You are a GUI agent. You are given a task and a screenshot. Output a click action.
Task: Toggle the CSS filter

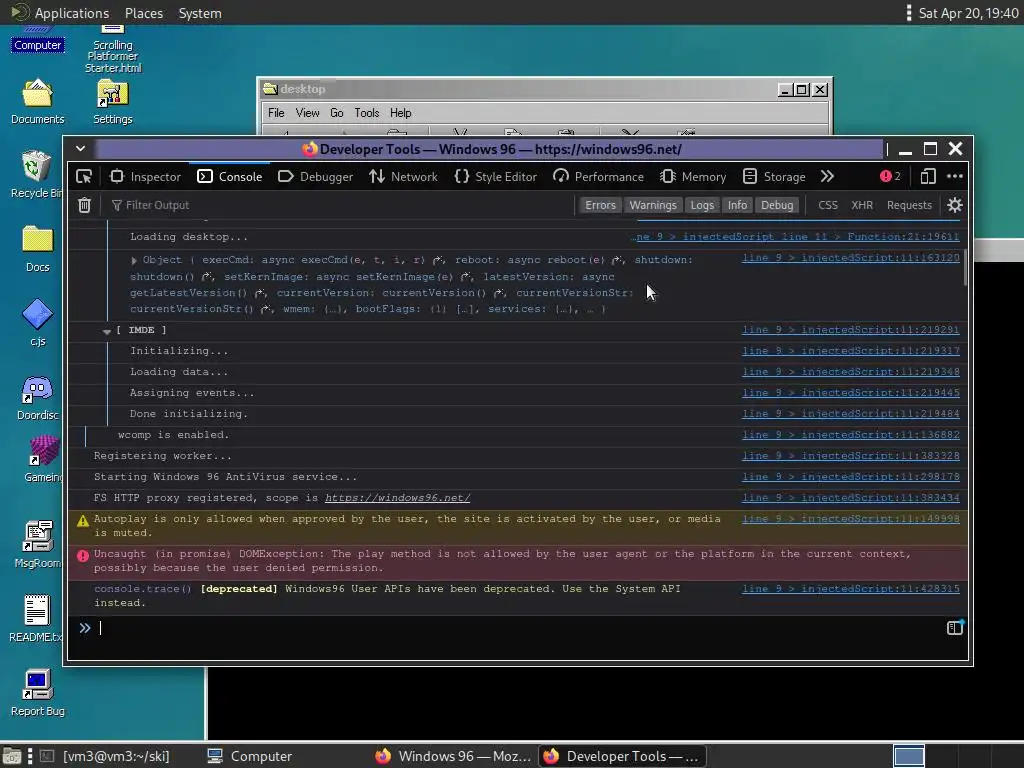pos(827,205)
